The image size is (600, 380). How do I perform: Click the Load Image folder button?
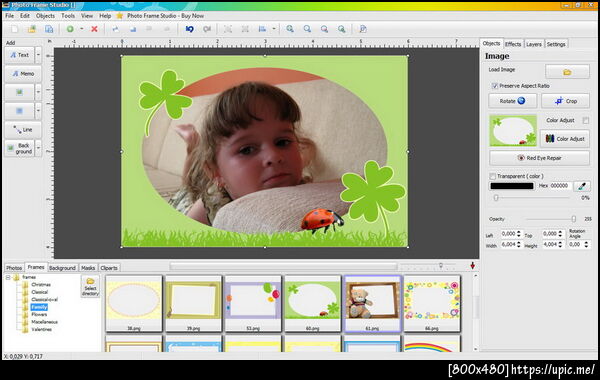pyautogui.click(x=567, y=72)
